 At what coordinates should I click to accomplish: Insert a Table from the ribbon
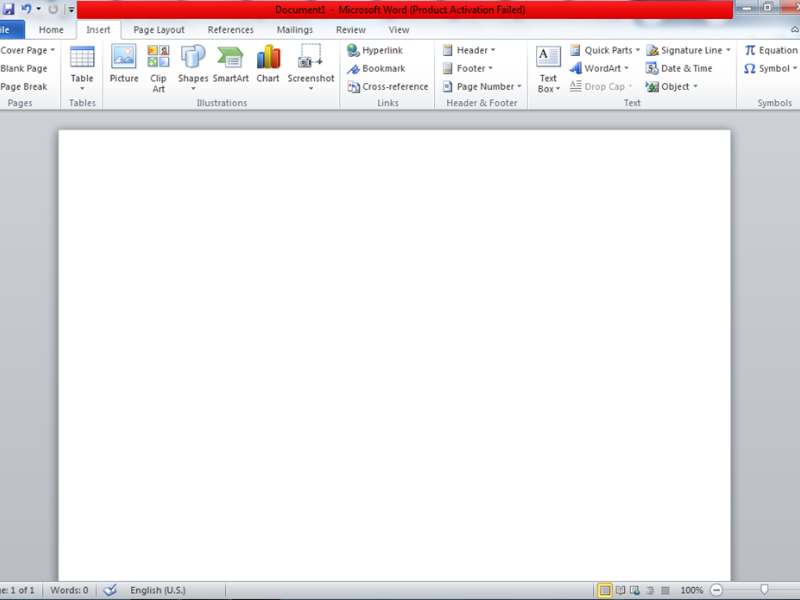82,68
